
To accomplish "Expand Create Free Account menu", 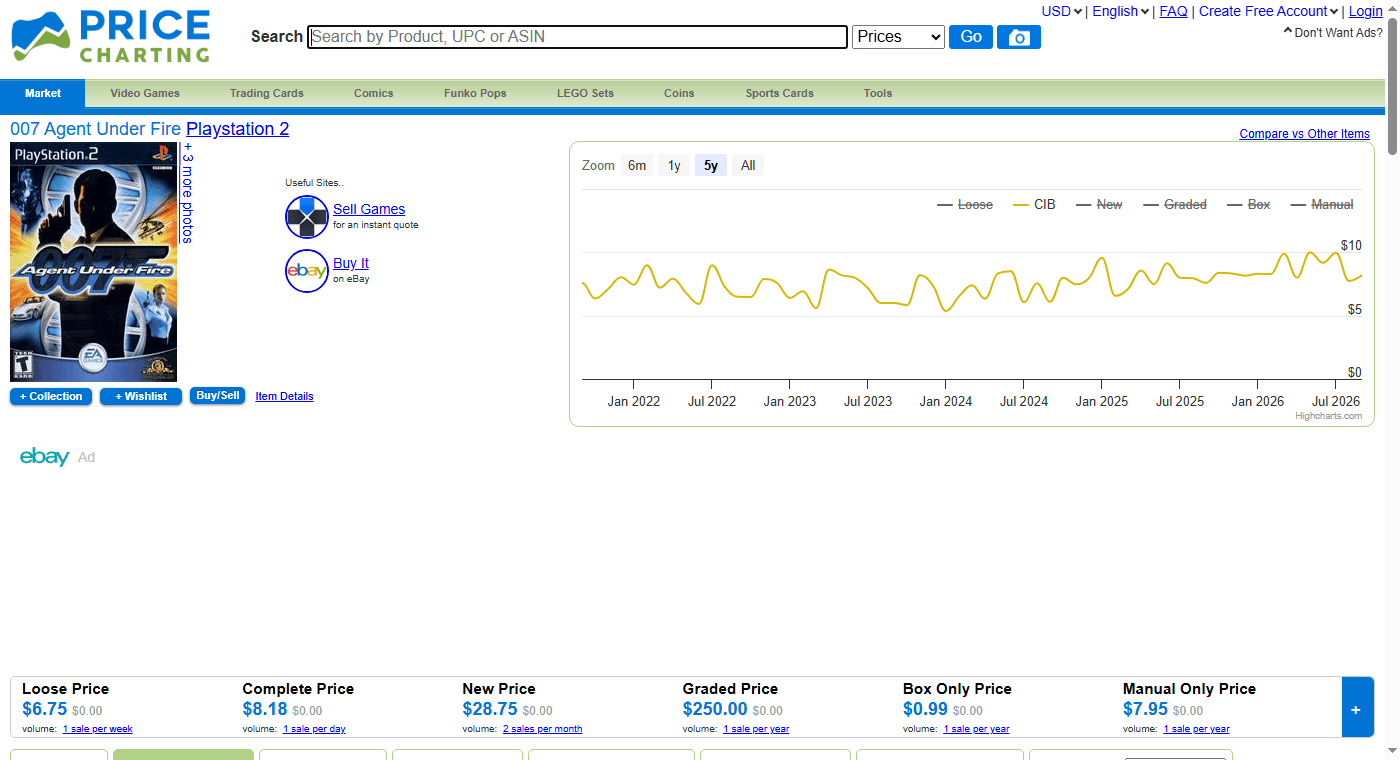I will [x=1269, y=11].
